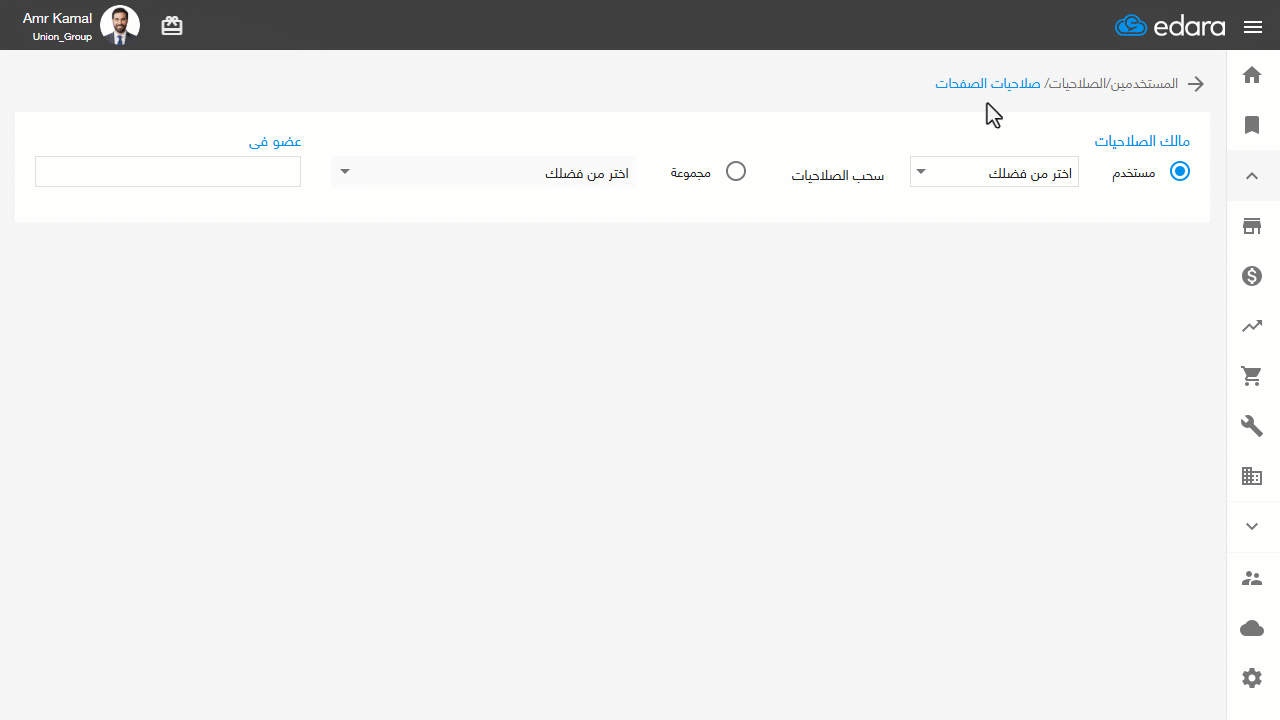1280x720 pixels.
Task: Open the building company module icon
Action: (x=1252, y=476)
